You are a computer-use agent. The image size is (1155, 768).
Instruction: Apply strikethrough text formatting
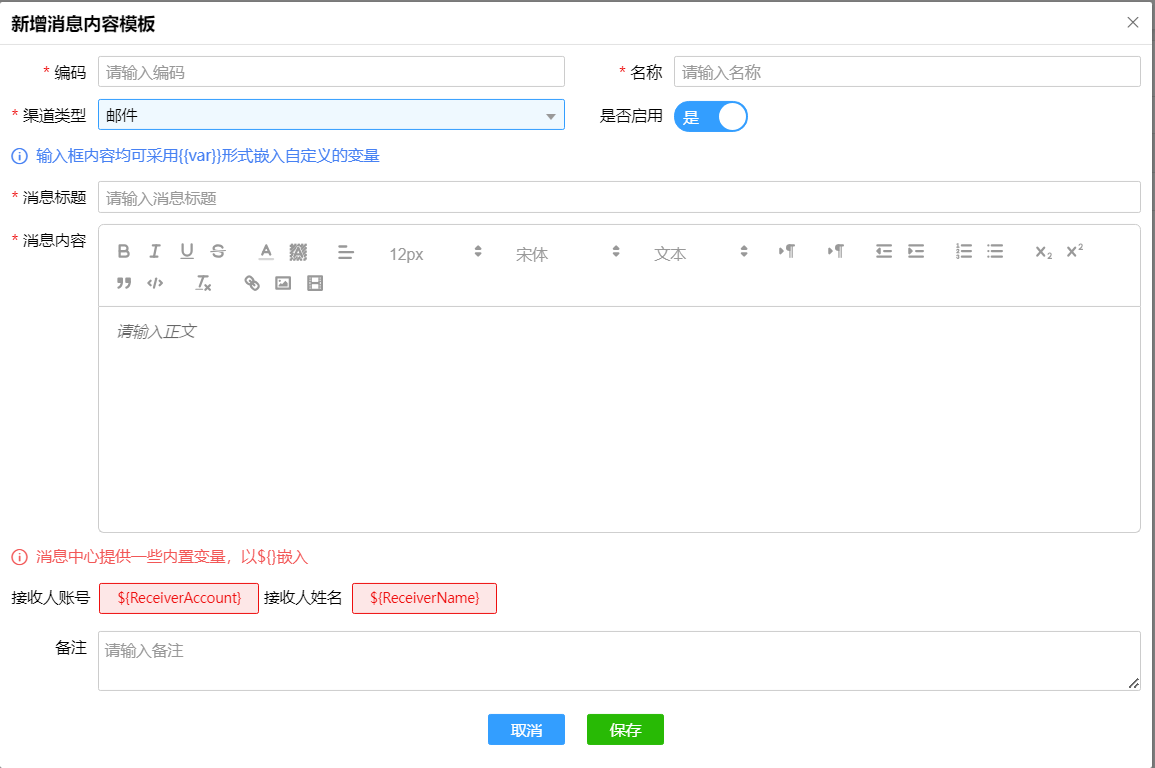(x=218, y=252)
